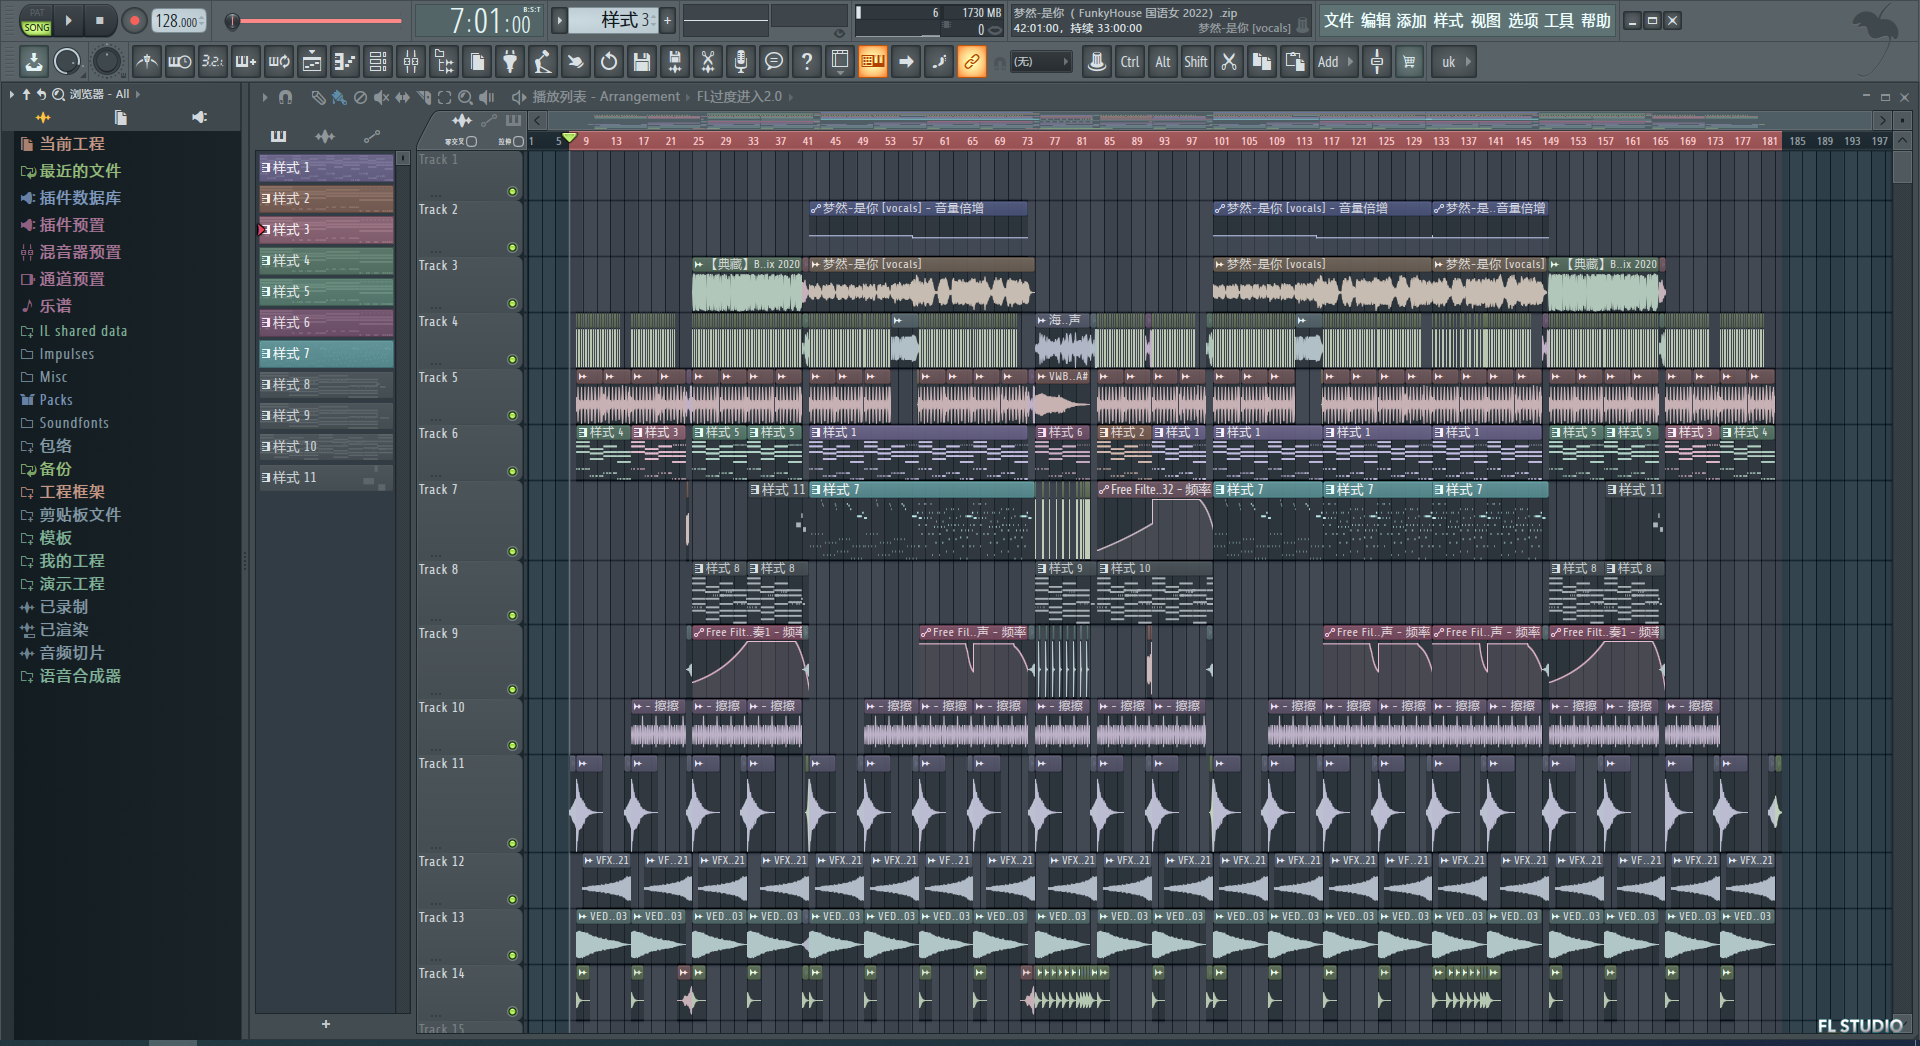Click the 128.000 tempo field
This screenshot has width=1920, height=1046.
pyautogui.click(x=179, y=21)
